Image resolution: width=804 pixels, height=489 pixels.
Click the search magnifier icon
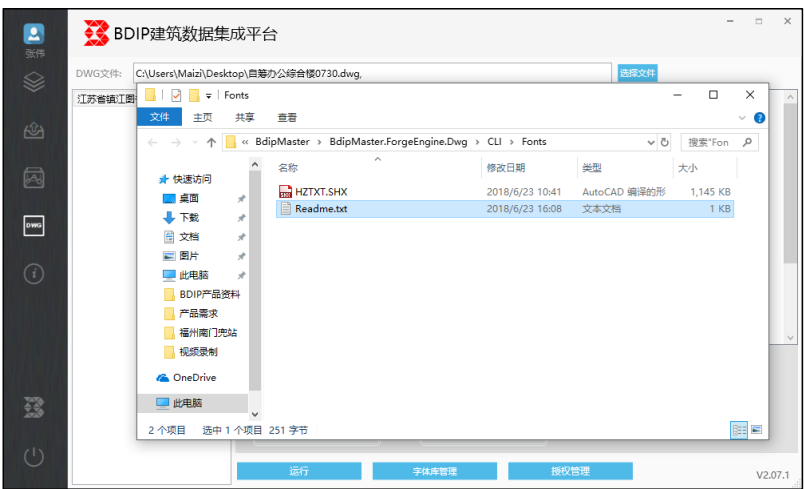pos(747,142)
